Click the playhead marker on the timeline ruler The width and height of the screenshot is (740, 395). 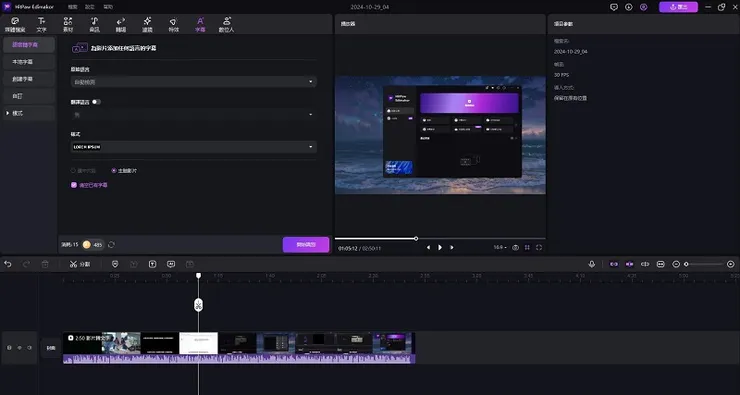click(199, 276)
